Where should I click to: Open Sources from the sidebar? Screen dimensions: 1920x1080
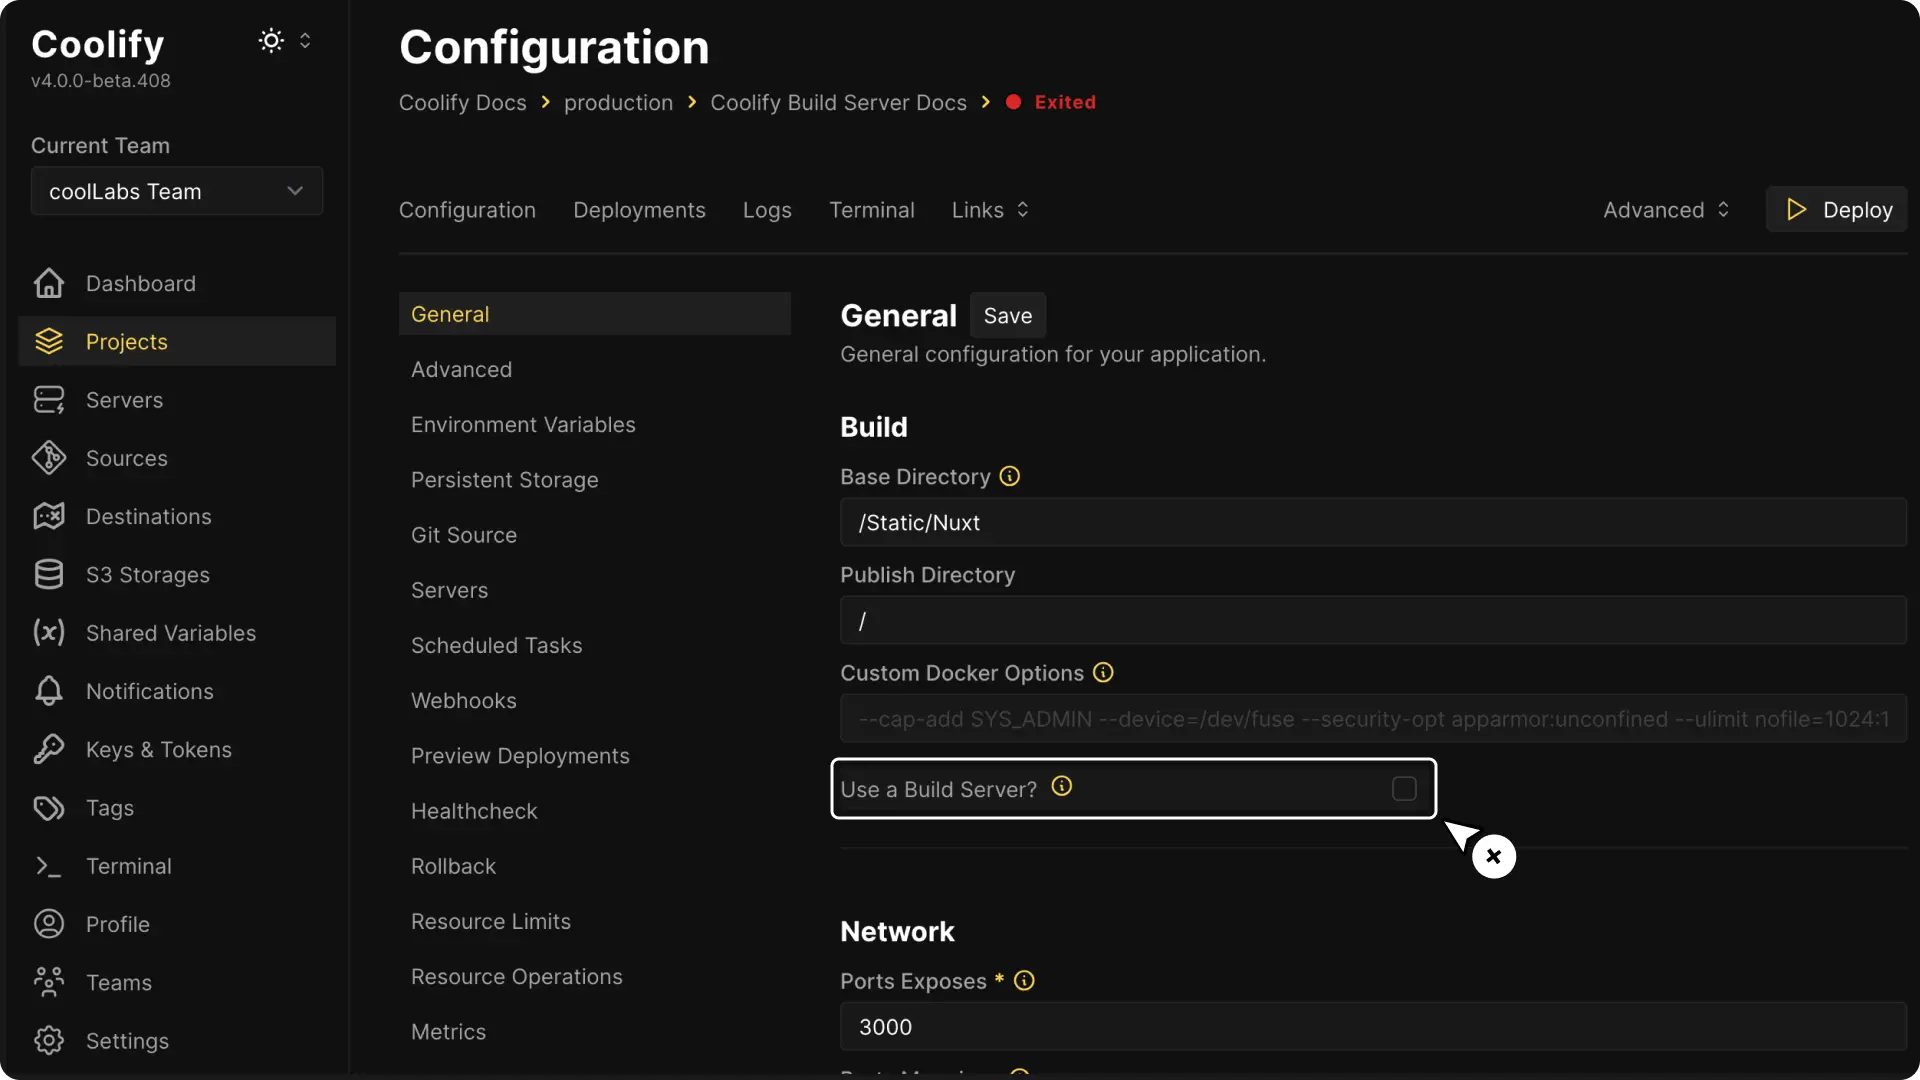(x=126, y=458)
